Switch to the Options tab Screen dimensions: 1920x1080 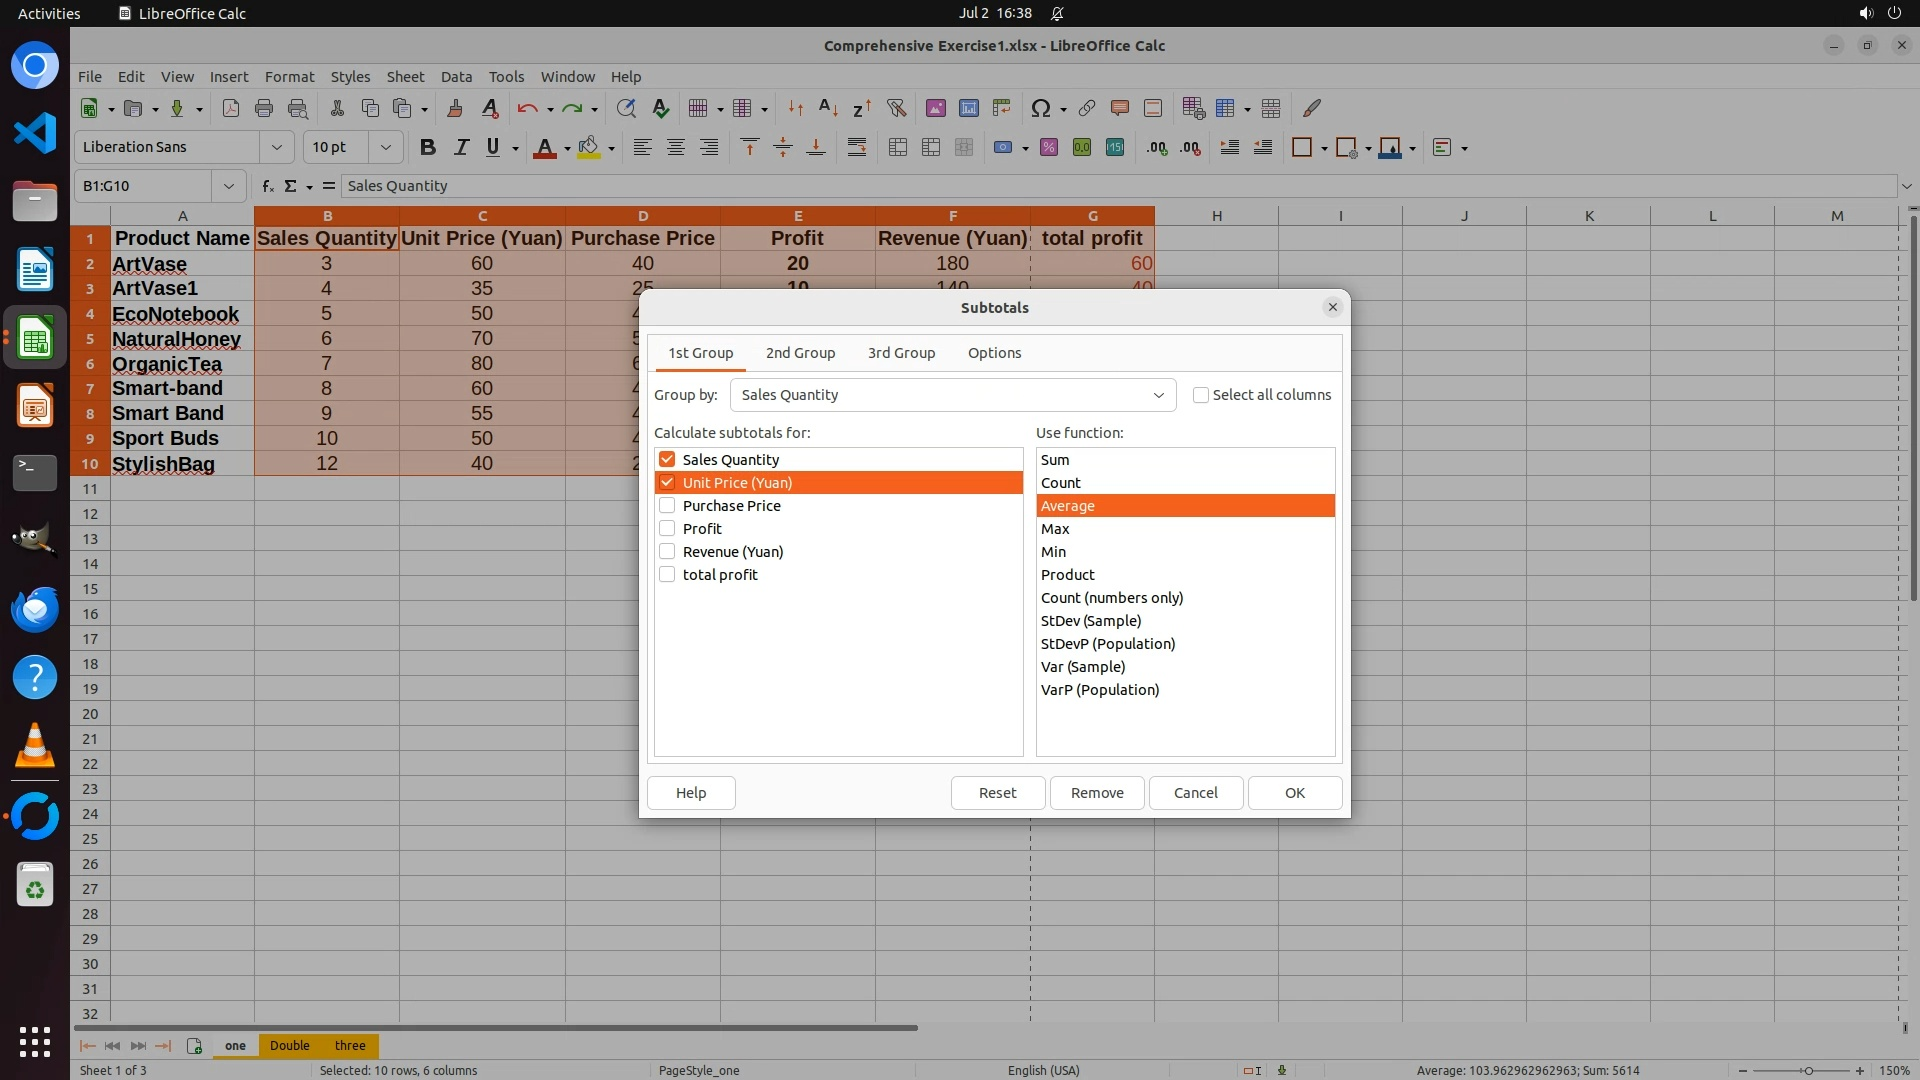[x=994, y=353]
